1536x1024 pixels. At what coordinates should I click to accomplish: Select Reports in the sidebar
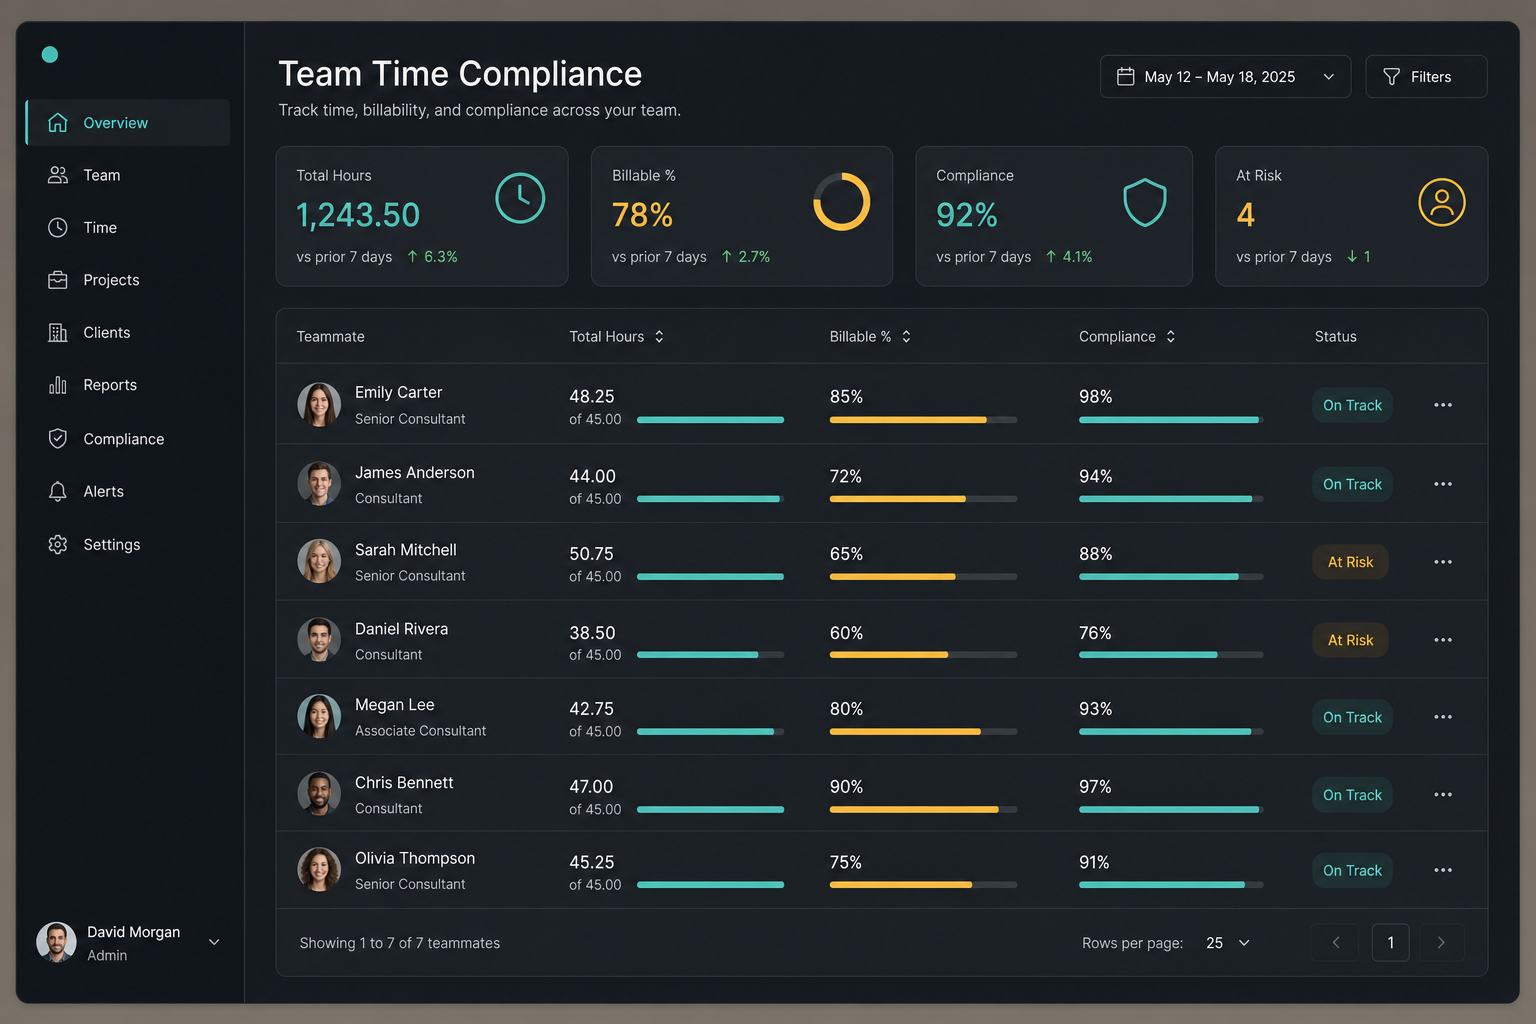coord(128,385)
